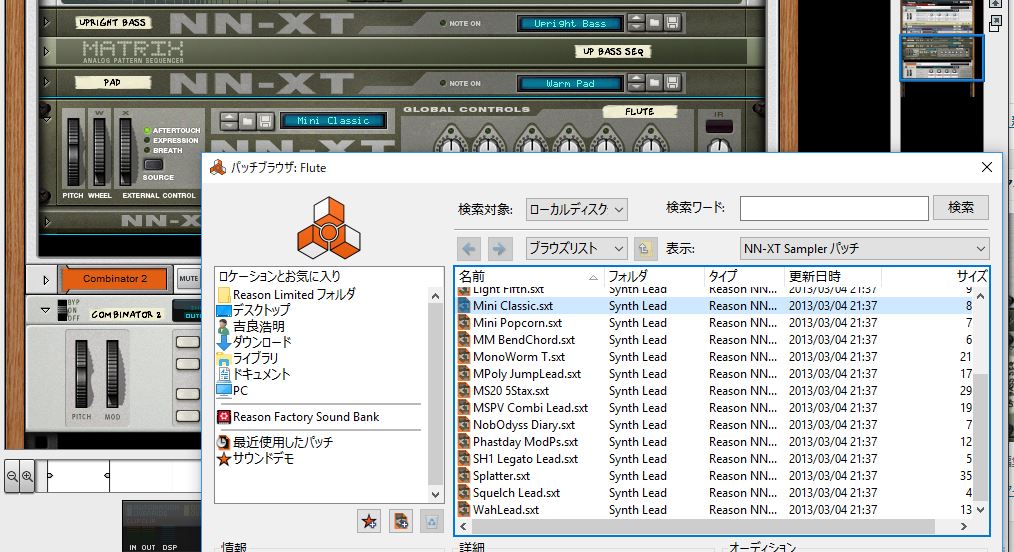Viewport: 1014px width, 552px height.
Task: Open browse patch folder beside Warm Pad display
Action: click(x=654, y=83)
